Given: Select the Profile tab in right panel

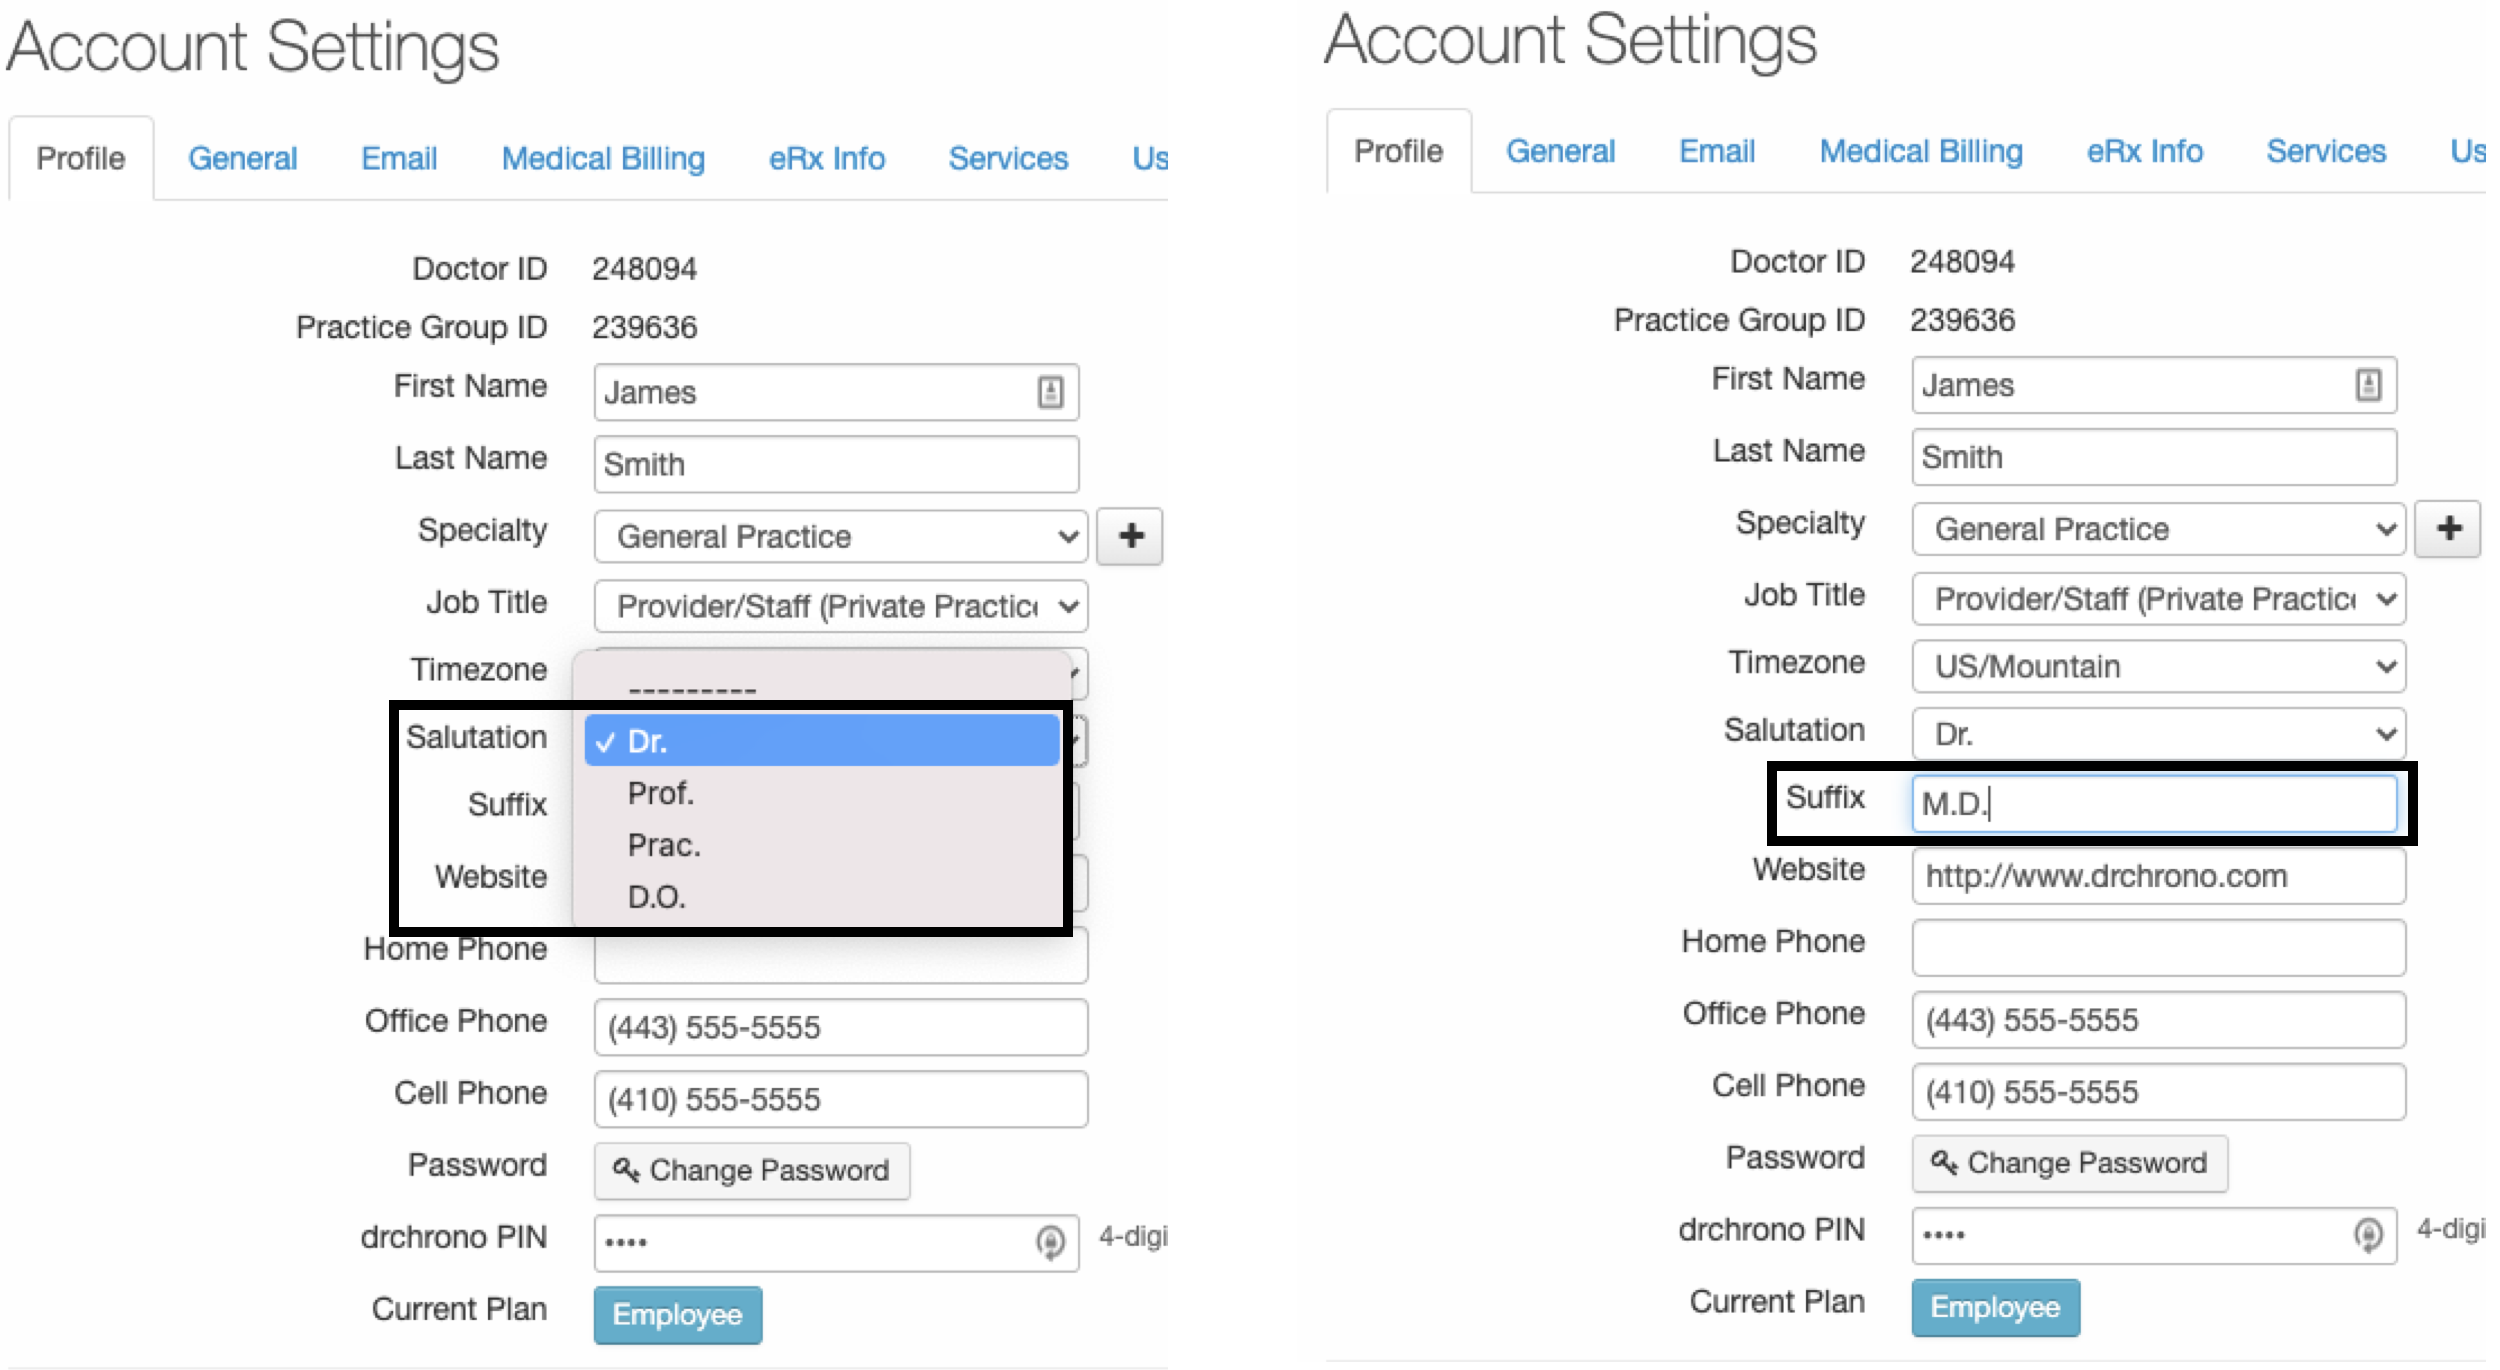Looking at the screenshot, I should coord(1399,151).
